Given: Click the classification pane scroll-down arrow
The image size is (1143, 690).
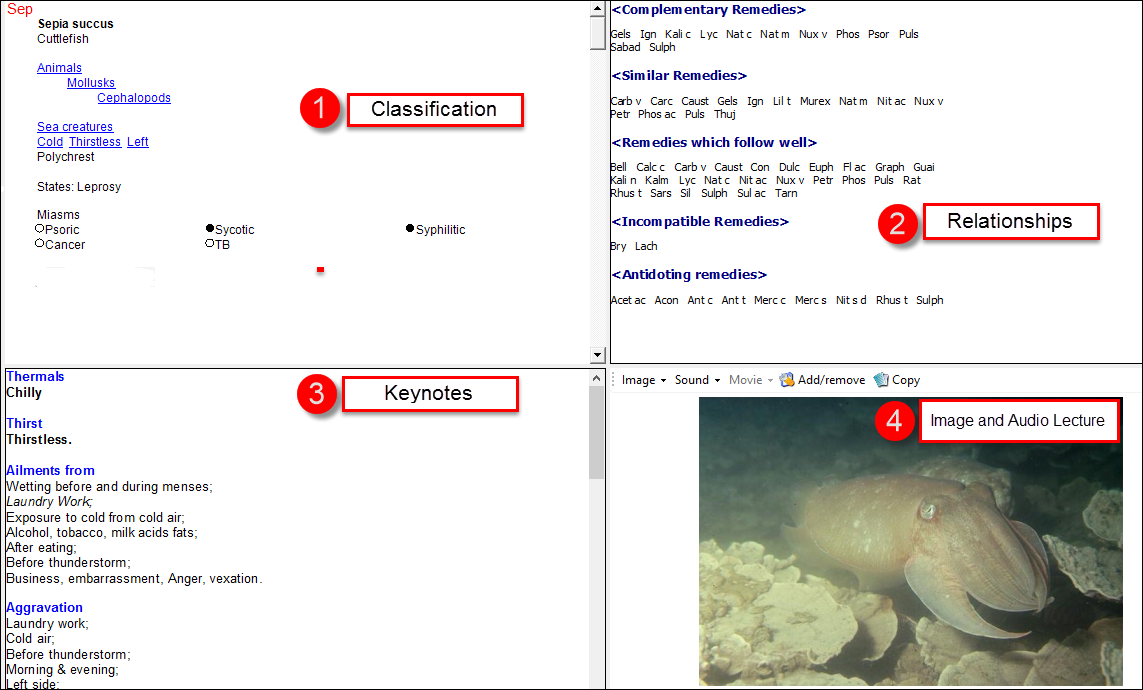Looking at the screenshot, I should (598, 355).
